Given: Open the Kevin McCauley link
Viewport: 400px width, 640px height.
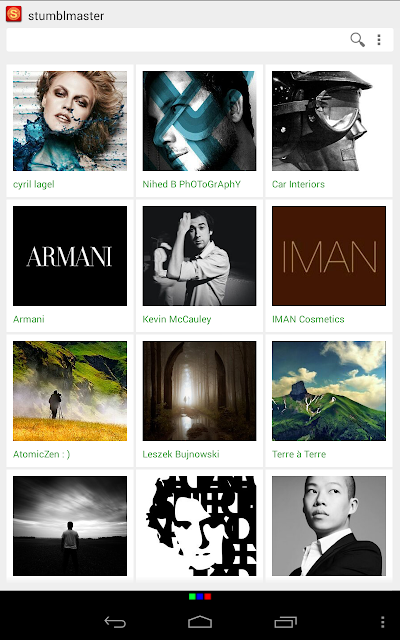Looking at the screenshot, I should coord(177,319).
